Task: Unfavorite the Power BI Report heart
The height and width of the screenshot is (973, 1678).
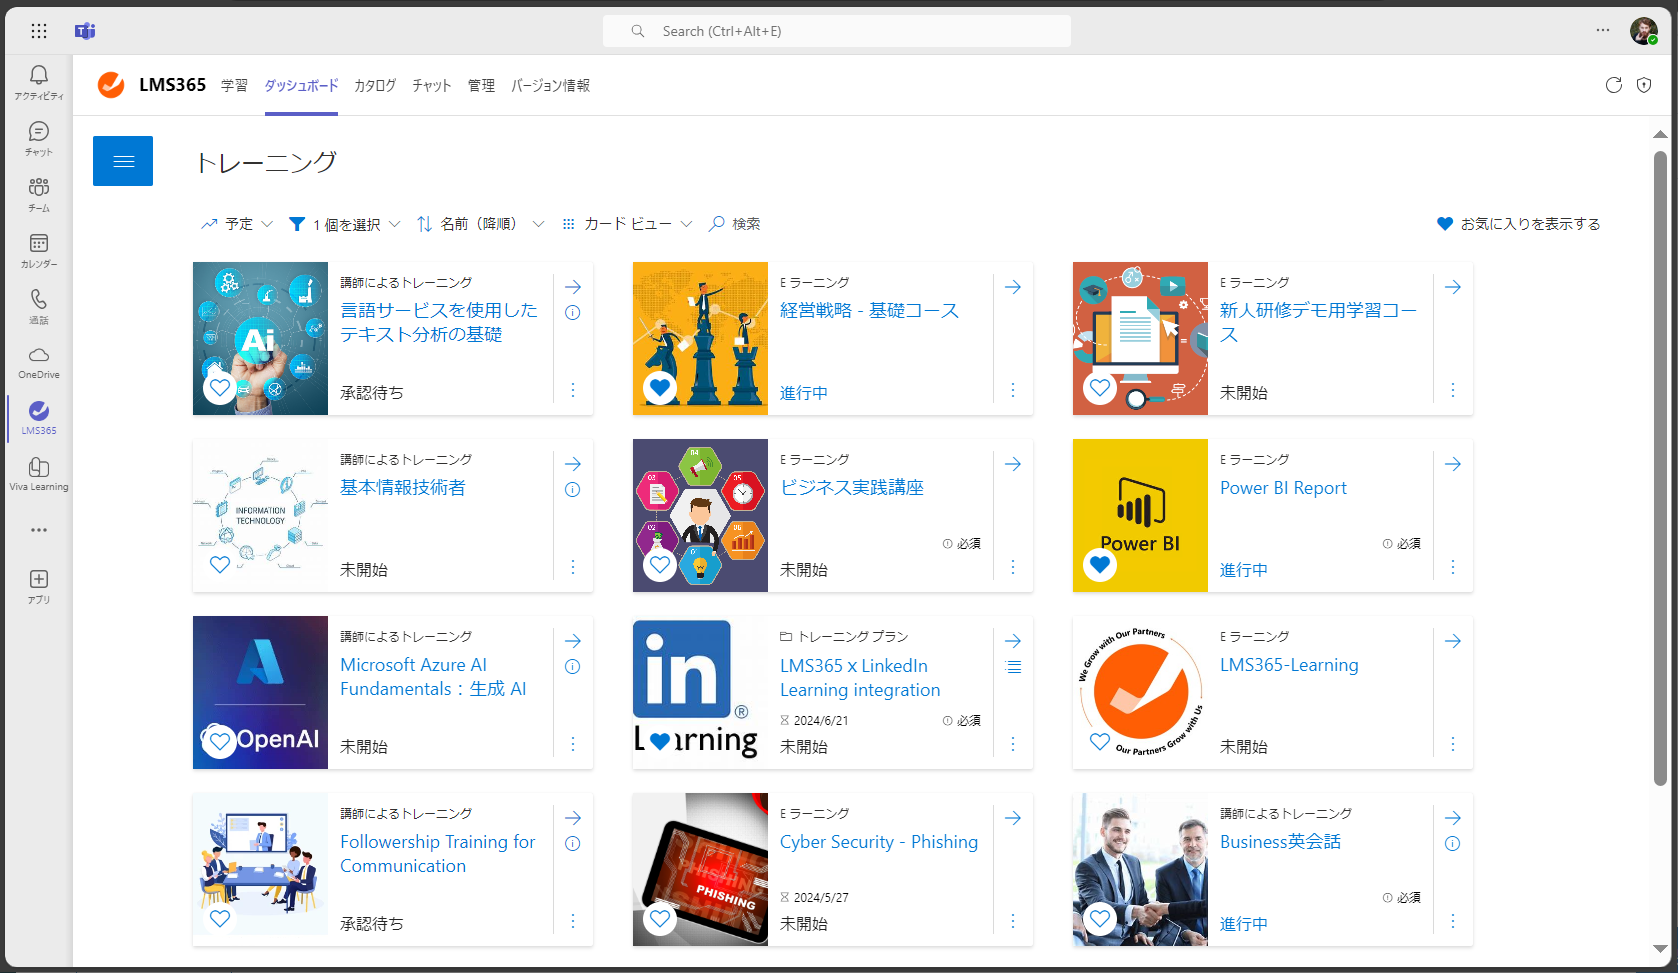Action: pos(1100,564)
